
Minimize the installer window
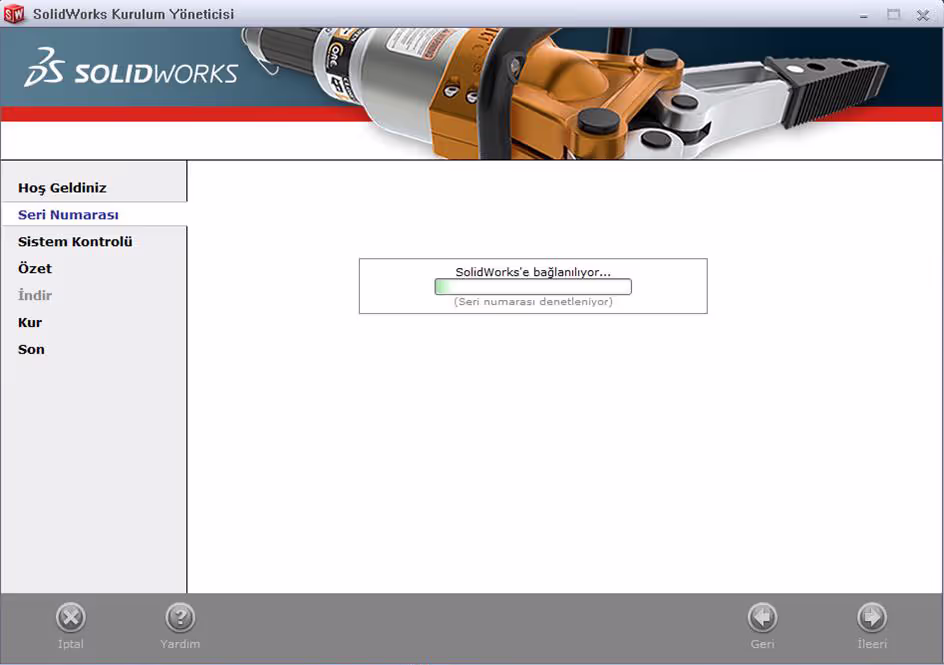click(x=864, y=15)
